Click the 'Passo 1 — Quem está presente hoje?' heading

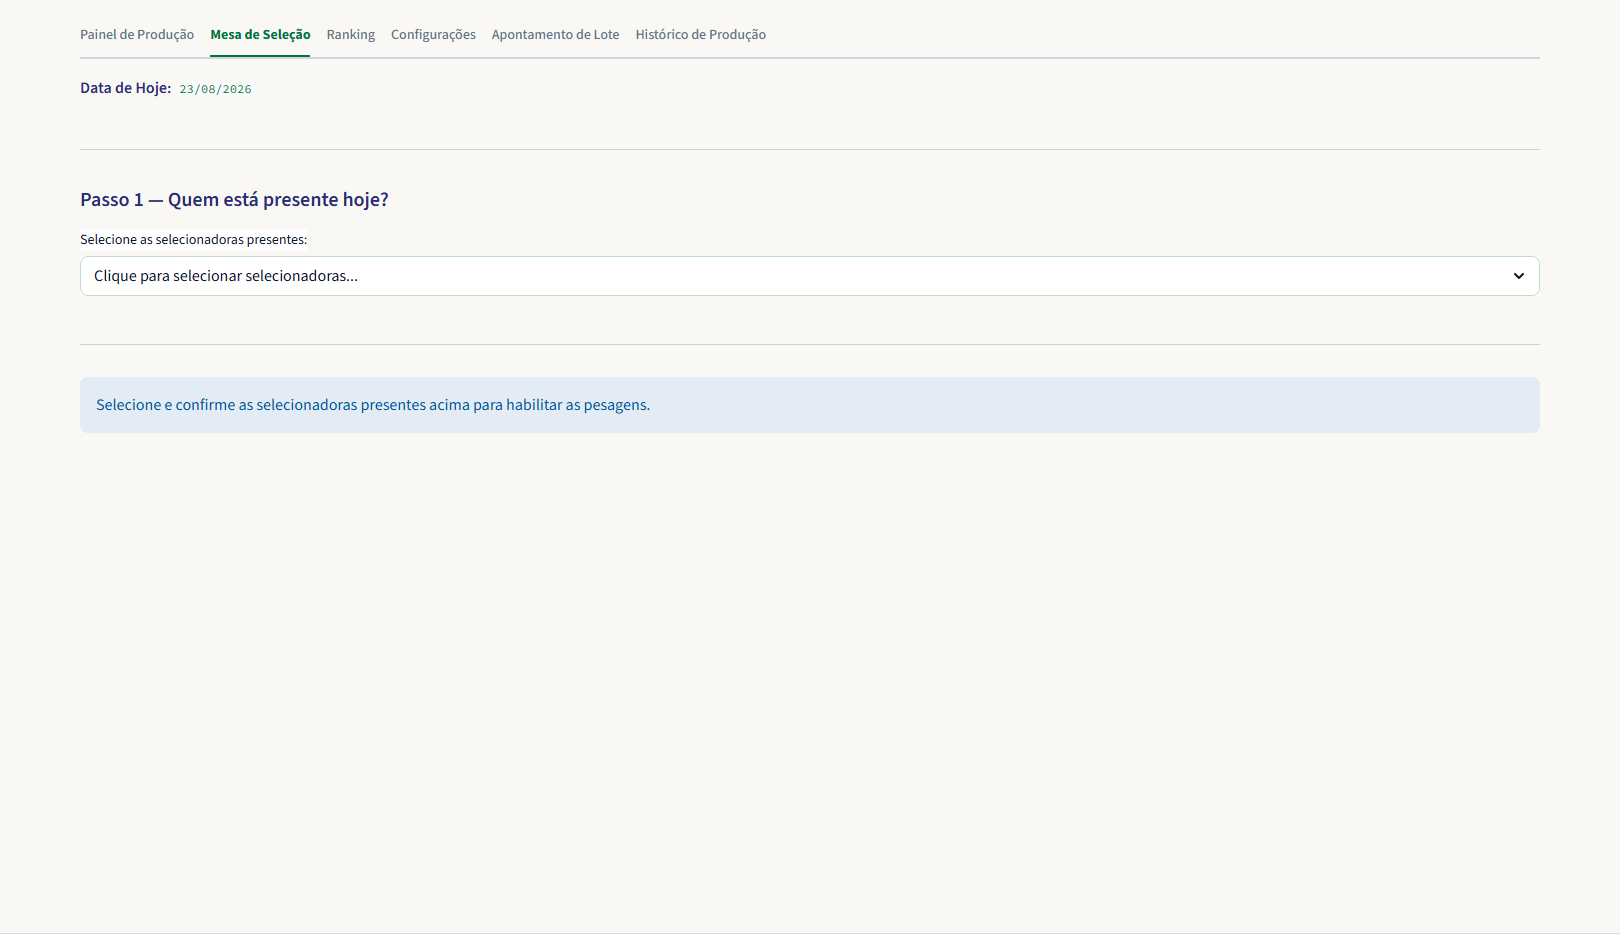(x=234, y=199)
